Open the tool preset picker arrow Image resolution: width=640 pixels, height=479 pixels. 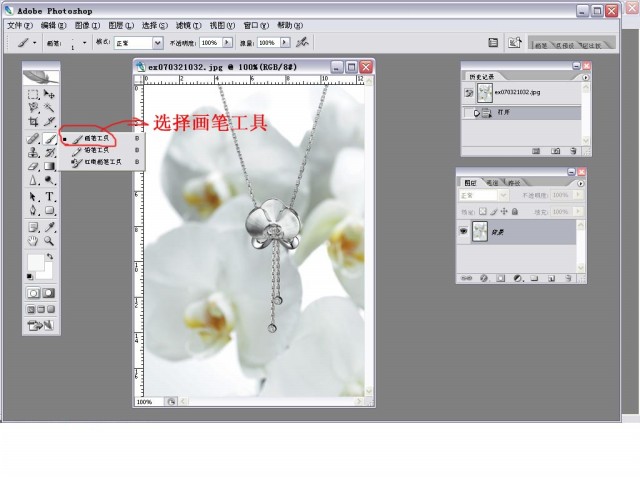[x=35, y=42]
